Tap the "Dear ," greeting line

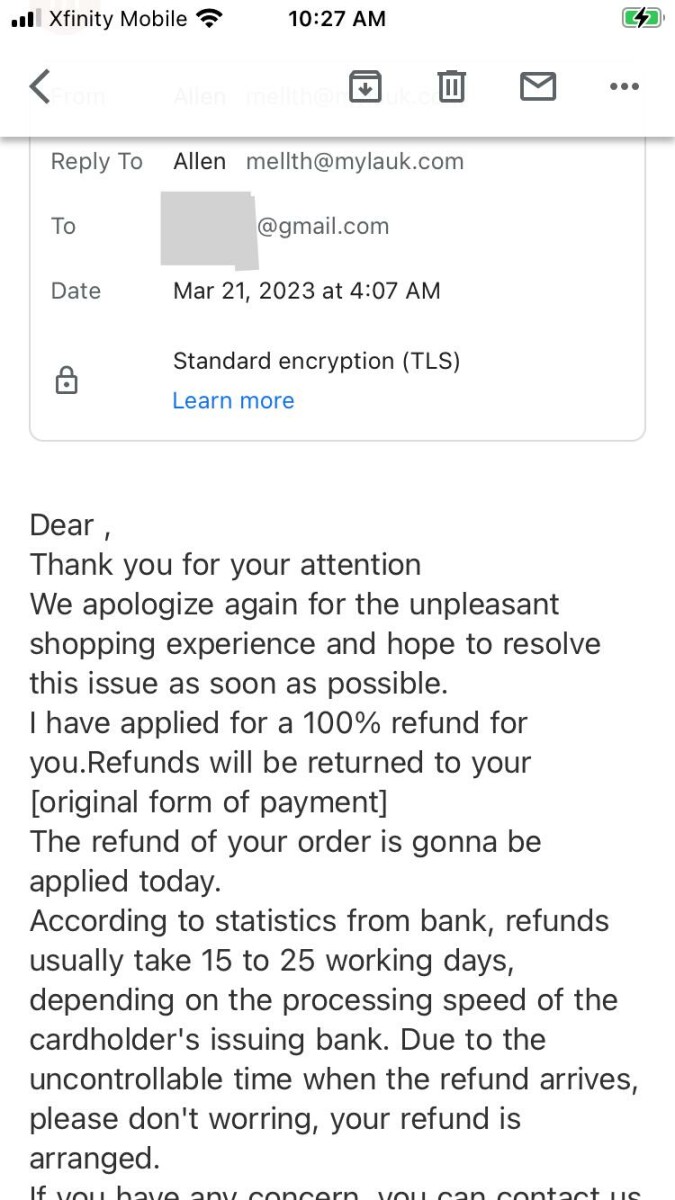click(x=70, y=525)
